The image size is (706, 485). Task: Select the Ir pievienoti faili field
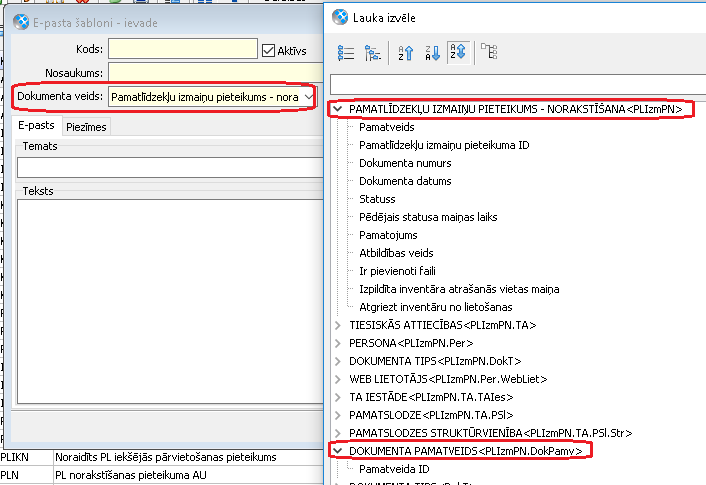(x=397, y=271)
